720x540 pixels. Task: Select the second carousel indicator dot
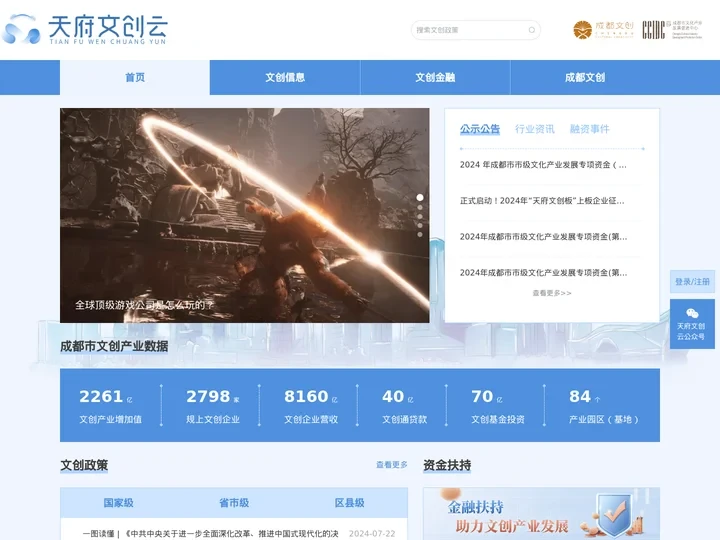420,208
